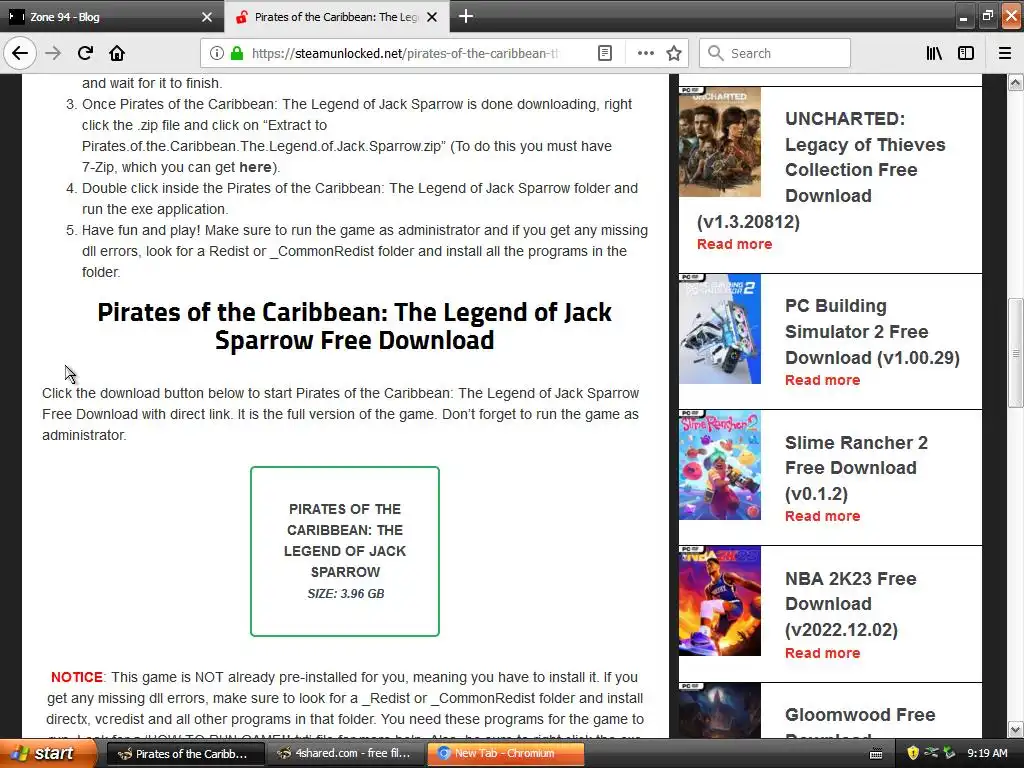Open the NBA 2K23 cover thumbnail
This screenshot has height=768, width=1024.
tap(720, 601)
